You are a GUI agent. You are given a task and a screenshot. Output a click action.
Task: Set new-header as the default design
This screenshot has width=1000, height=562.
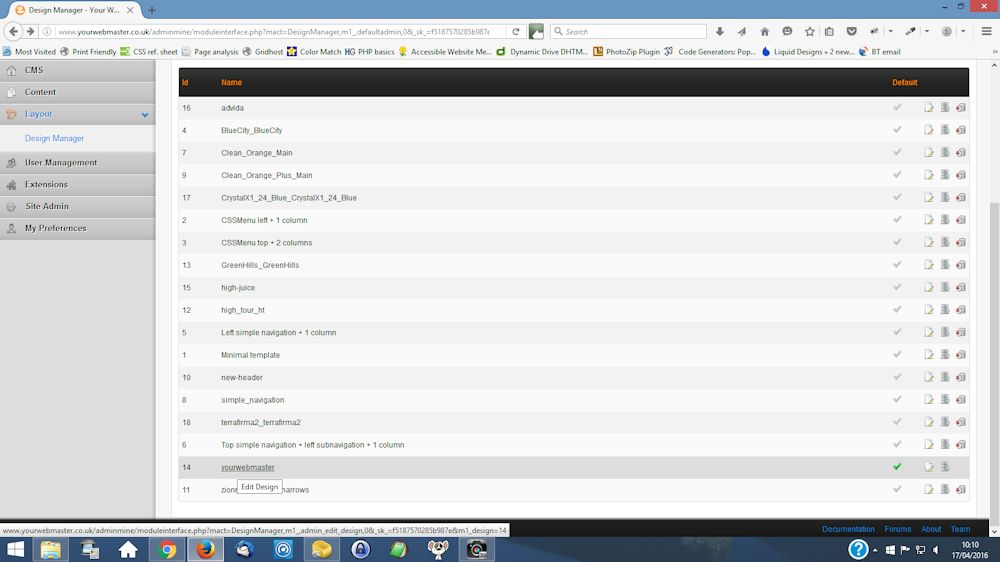coord(897,377)
